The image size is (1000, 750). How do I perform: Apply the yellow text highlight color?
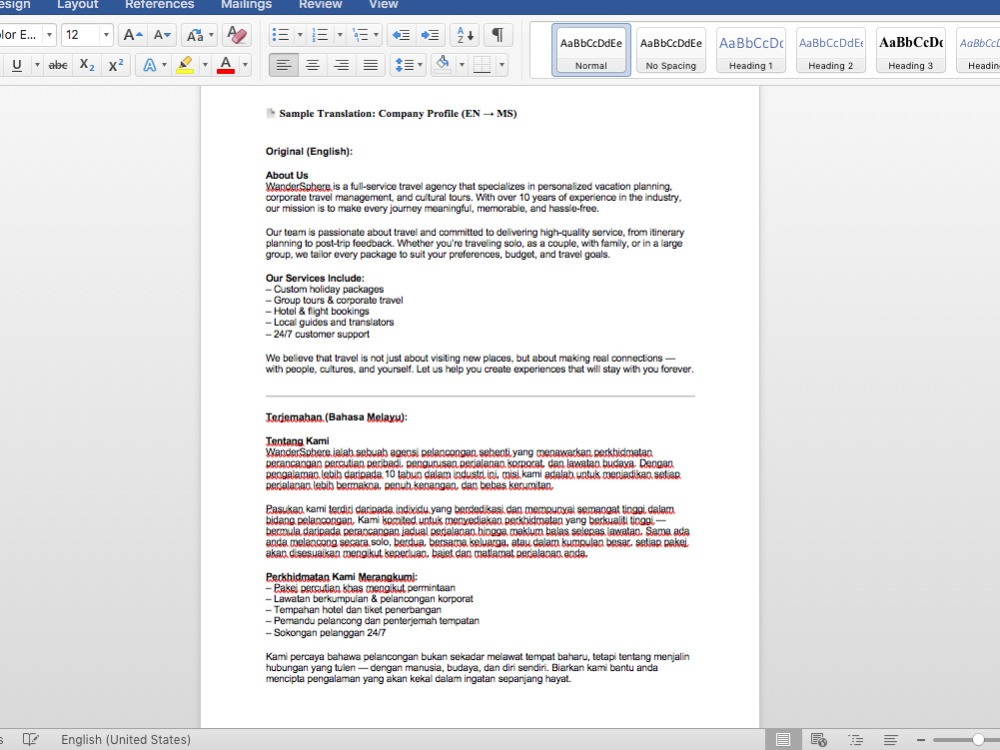(185, 65)
